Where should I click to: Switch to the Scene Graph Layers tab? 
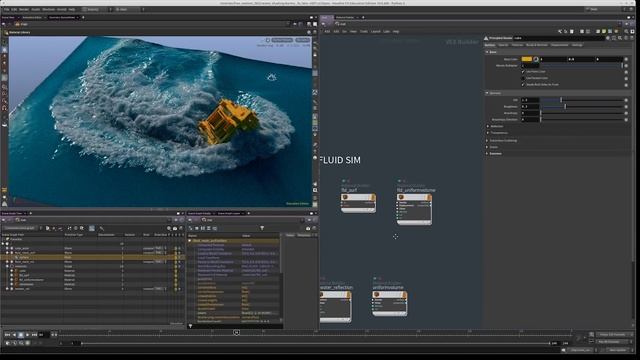pos(229,213)
